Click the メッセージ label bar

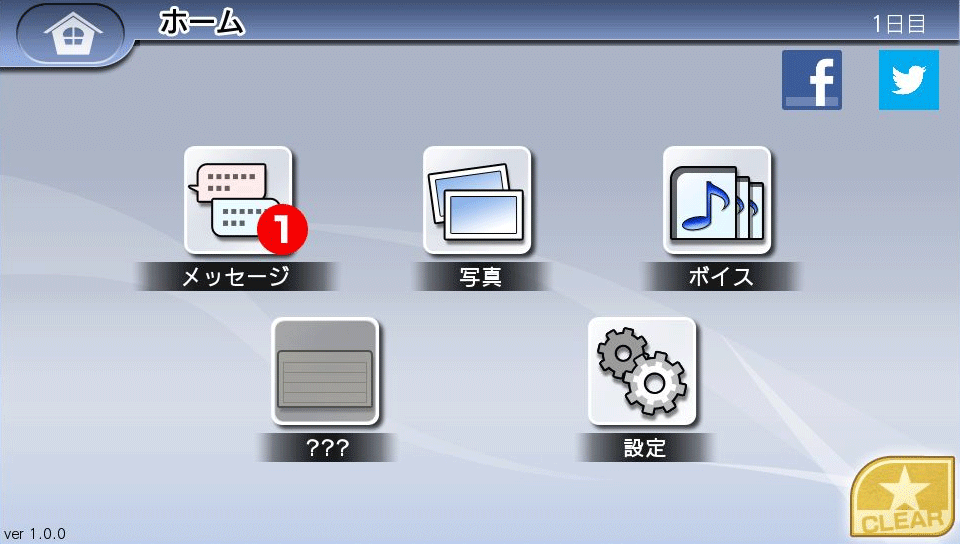pos(236,277)
